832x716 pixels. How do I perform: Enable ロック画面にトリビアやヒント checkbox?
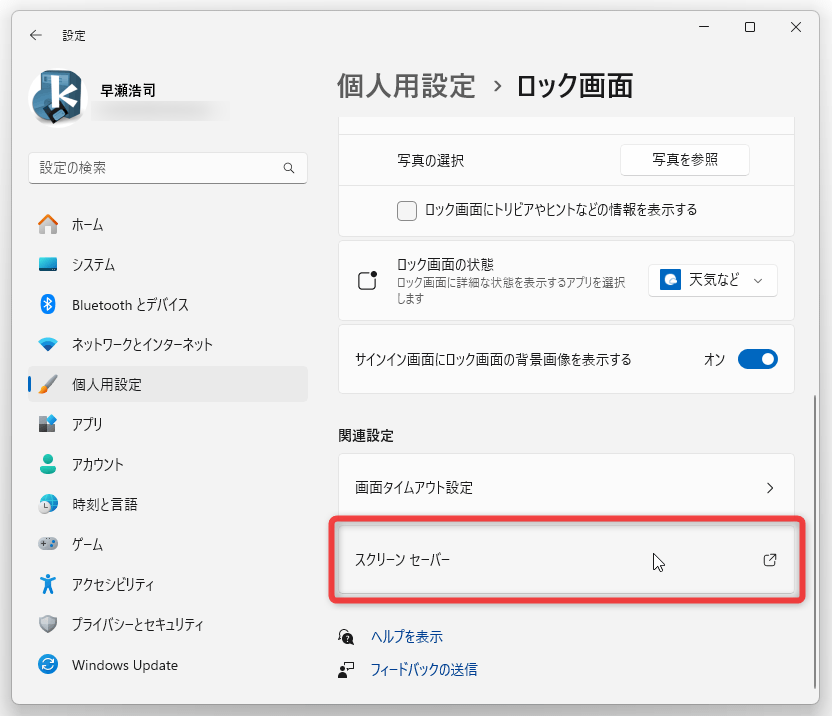pyautogui.click(x=407, y=211)
